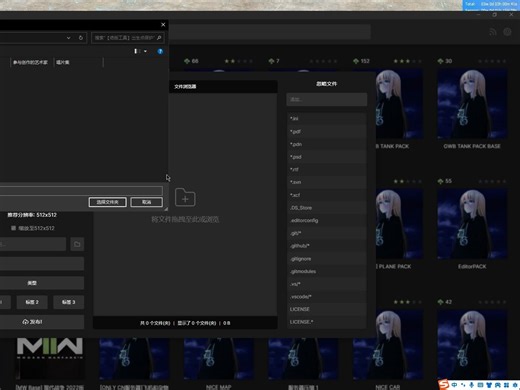Select the *.svn ignore entry
Image resolution: width=520 pixels, height=390 pixels.
(x=327, y=182)
